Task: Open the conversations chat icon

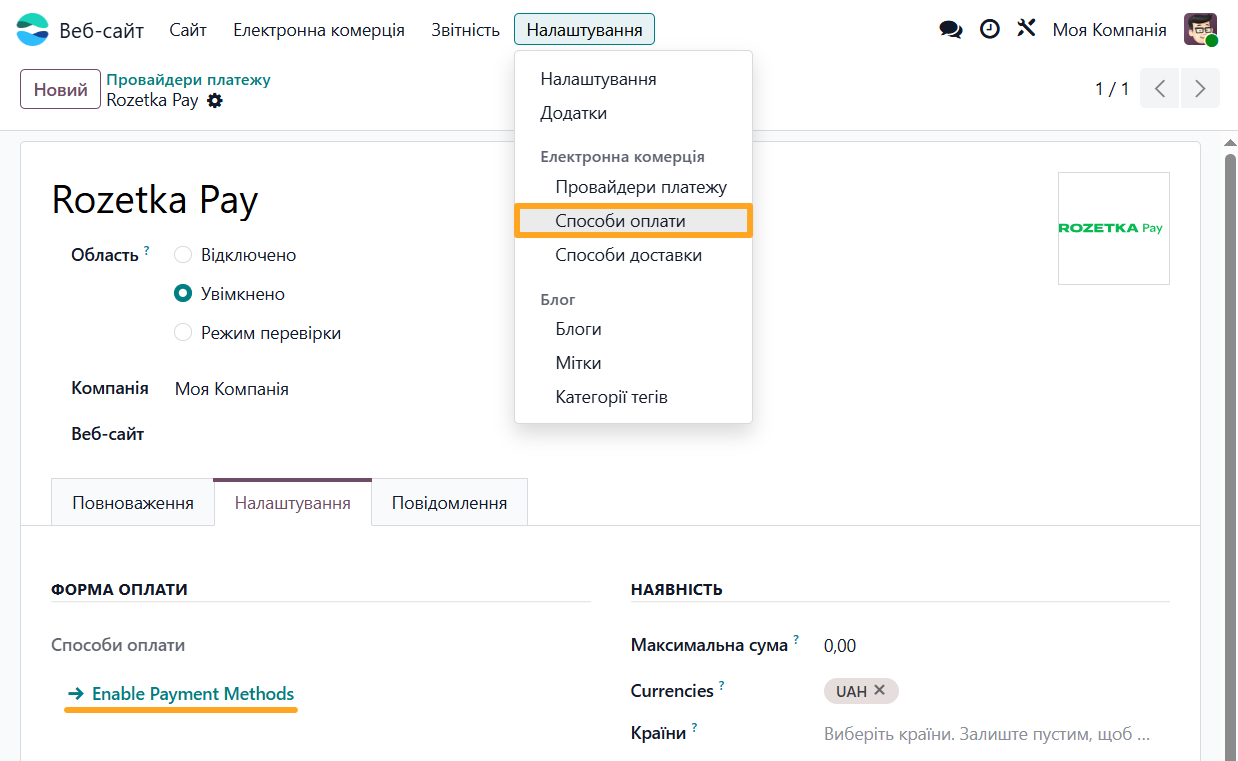Action: point(951,30)
